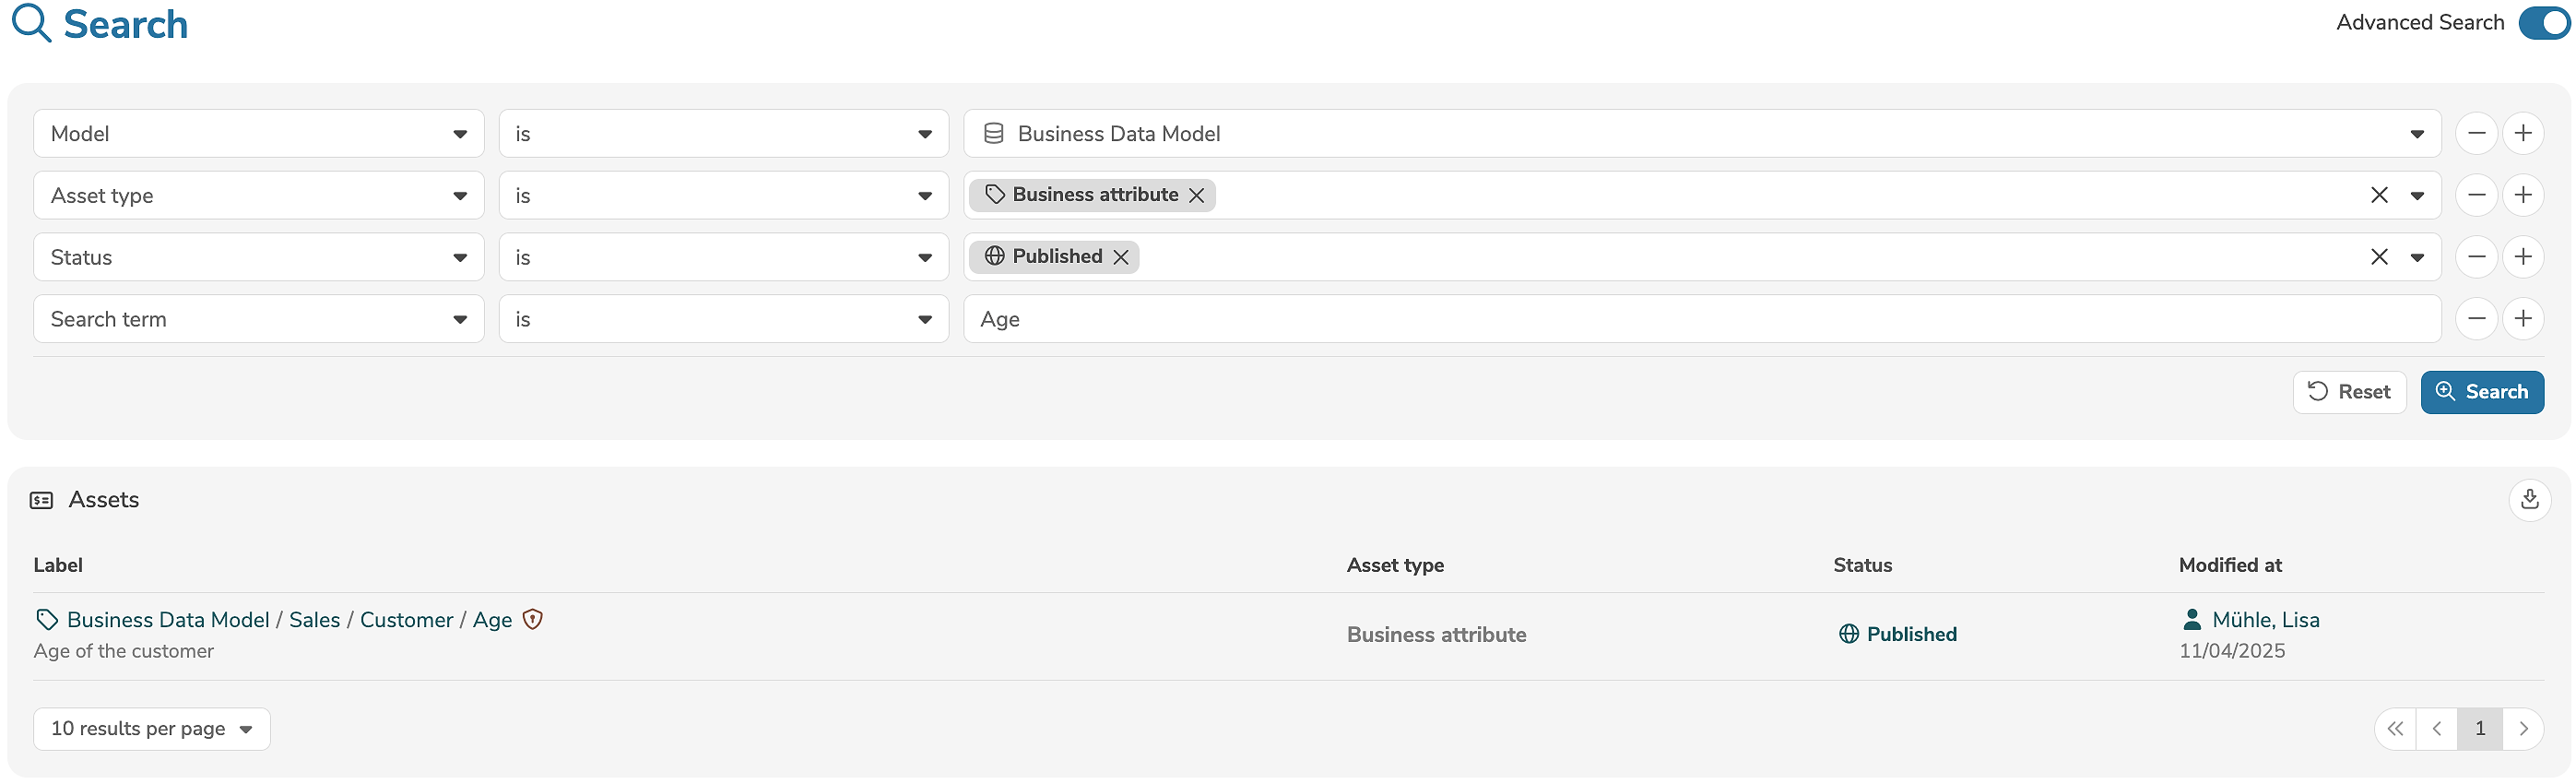Screen dimensions: 2576x784
Task: Open the Model criterion dropdown
Action: pyautogui.click(x=258, y=134)
